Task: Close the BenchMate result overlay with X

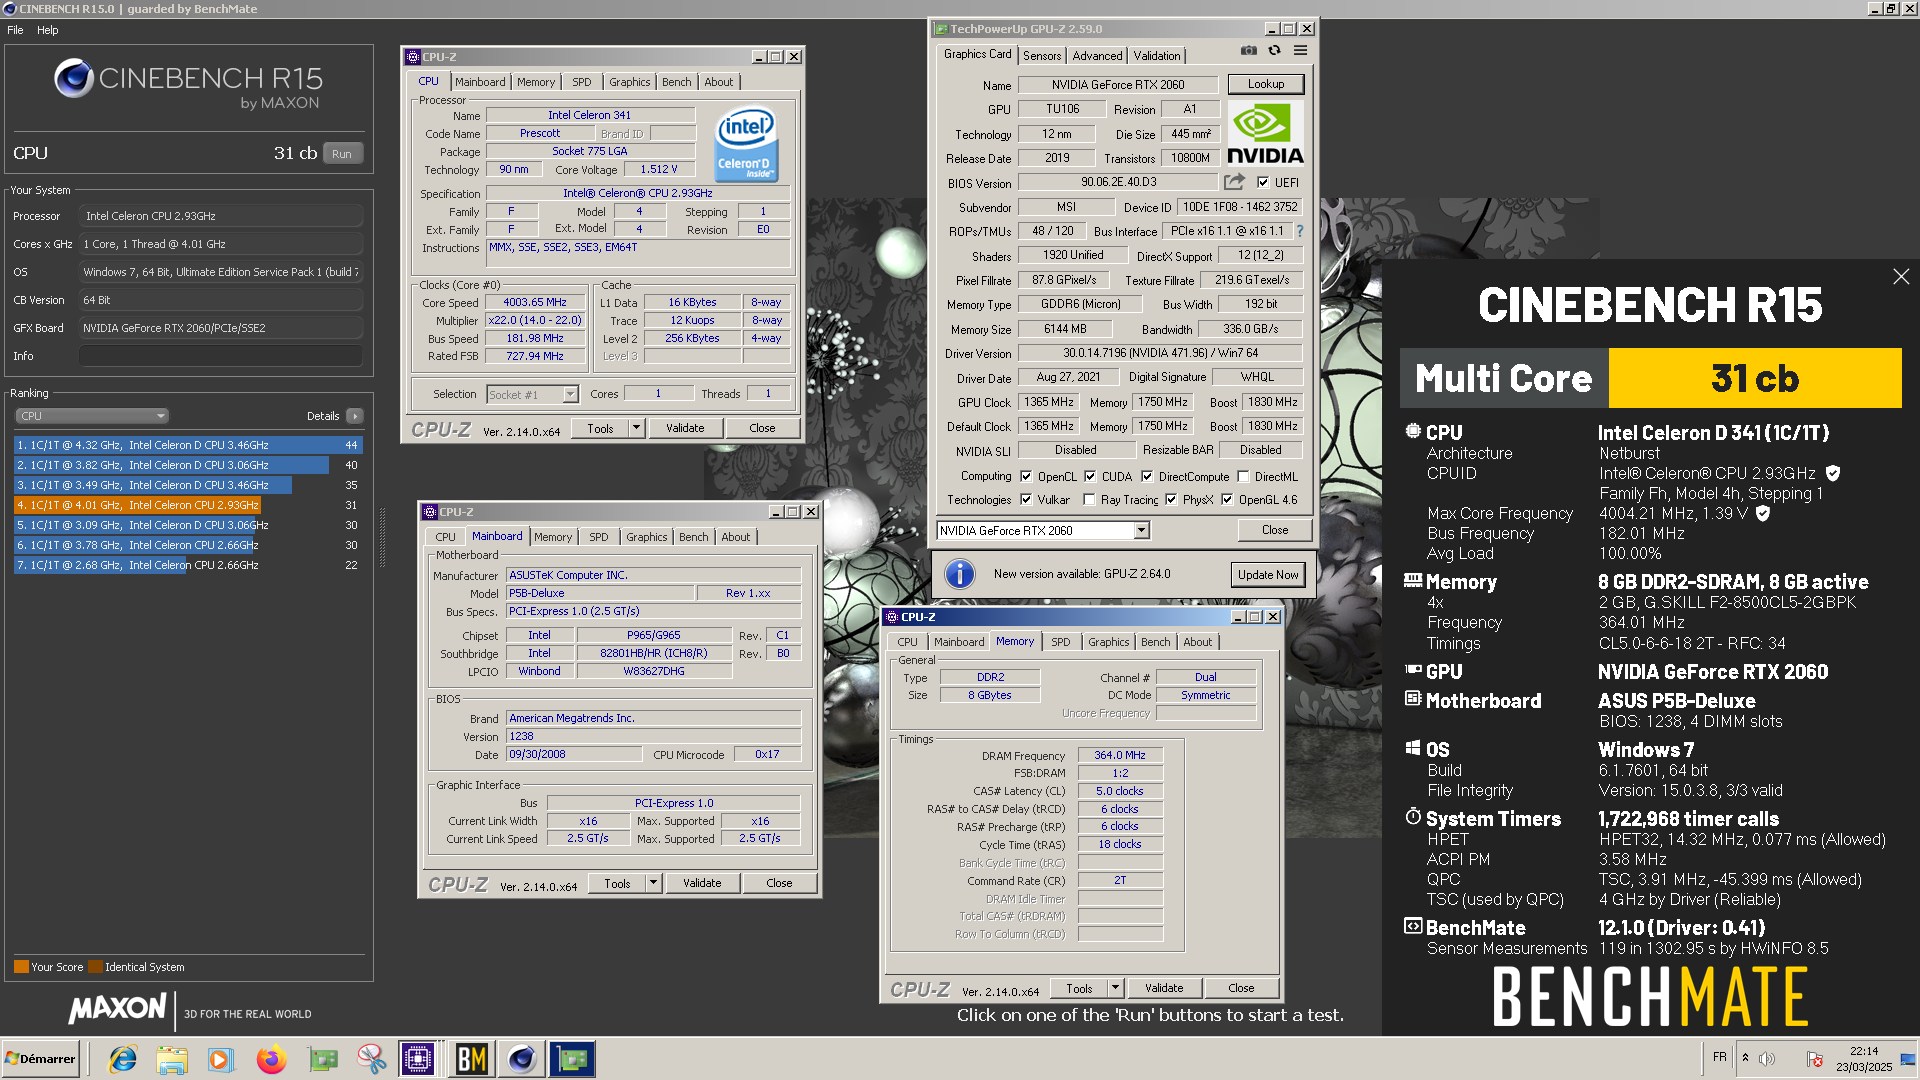Action: [x=1901, y=277]
